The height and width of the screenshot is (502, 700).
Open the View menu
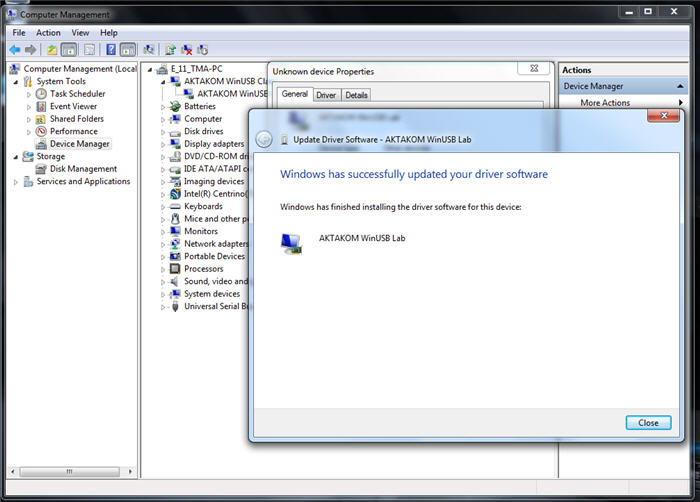tap(80, 33)
